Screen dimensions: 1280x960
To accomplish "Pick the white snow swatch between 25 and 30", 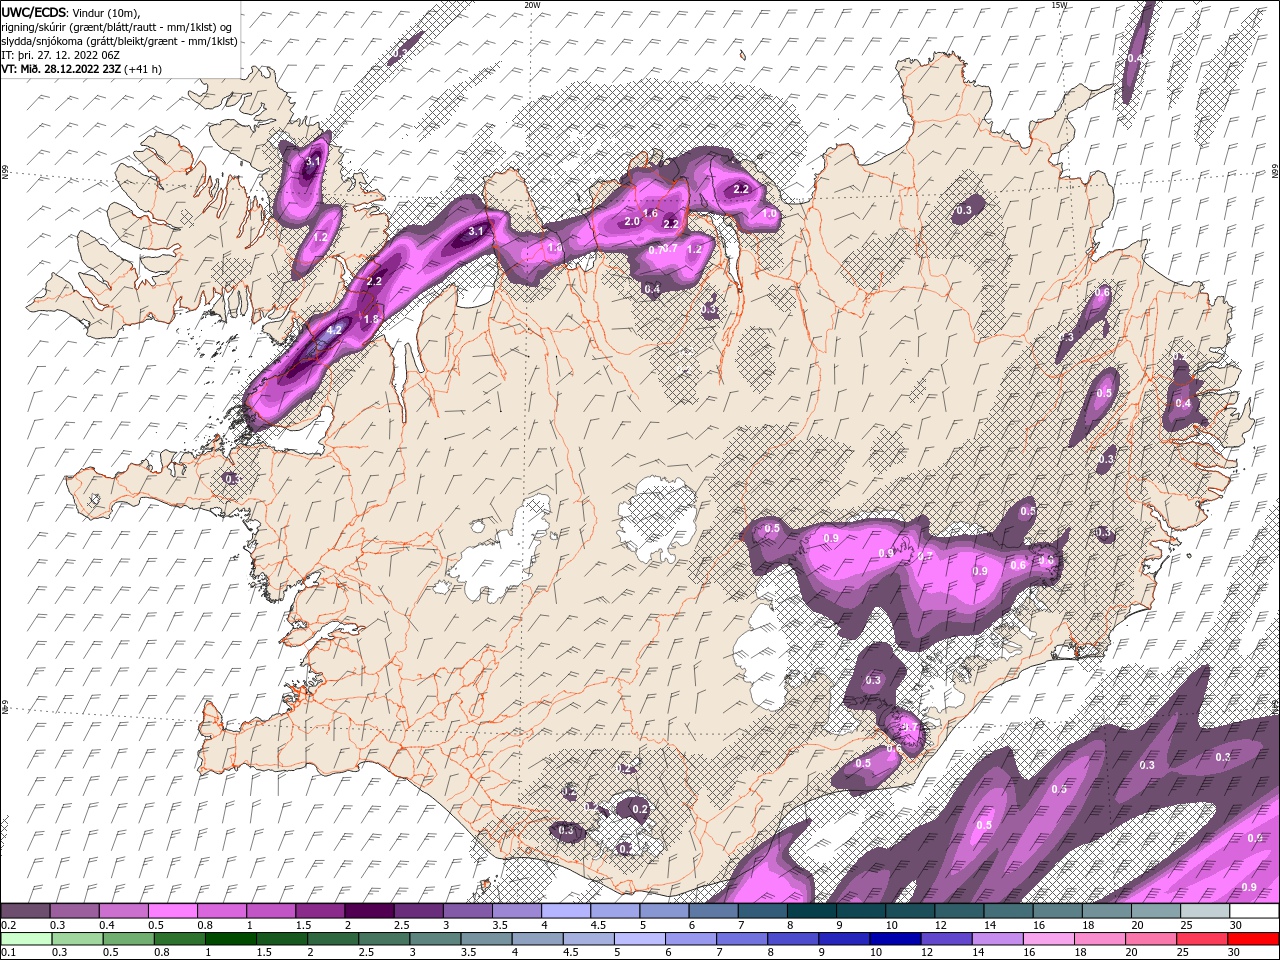I will click(x=1204, y=911).
